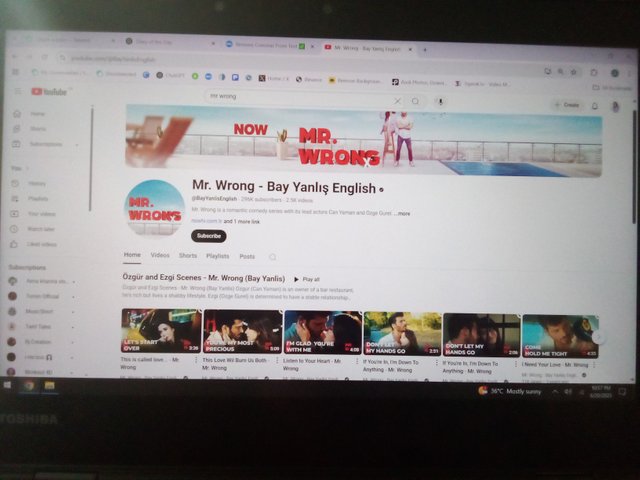Open the account avatar menu
Viewport: 640px width, 480px height.
(x=616, y=107)
